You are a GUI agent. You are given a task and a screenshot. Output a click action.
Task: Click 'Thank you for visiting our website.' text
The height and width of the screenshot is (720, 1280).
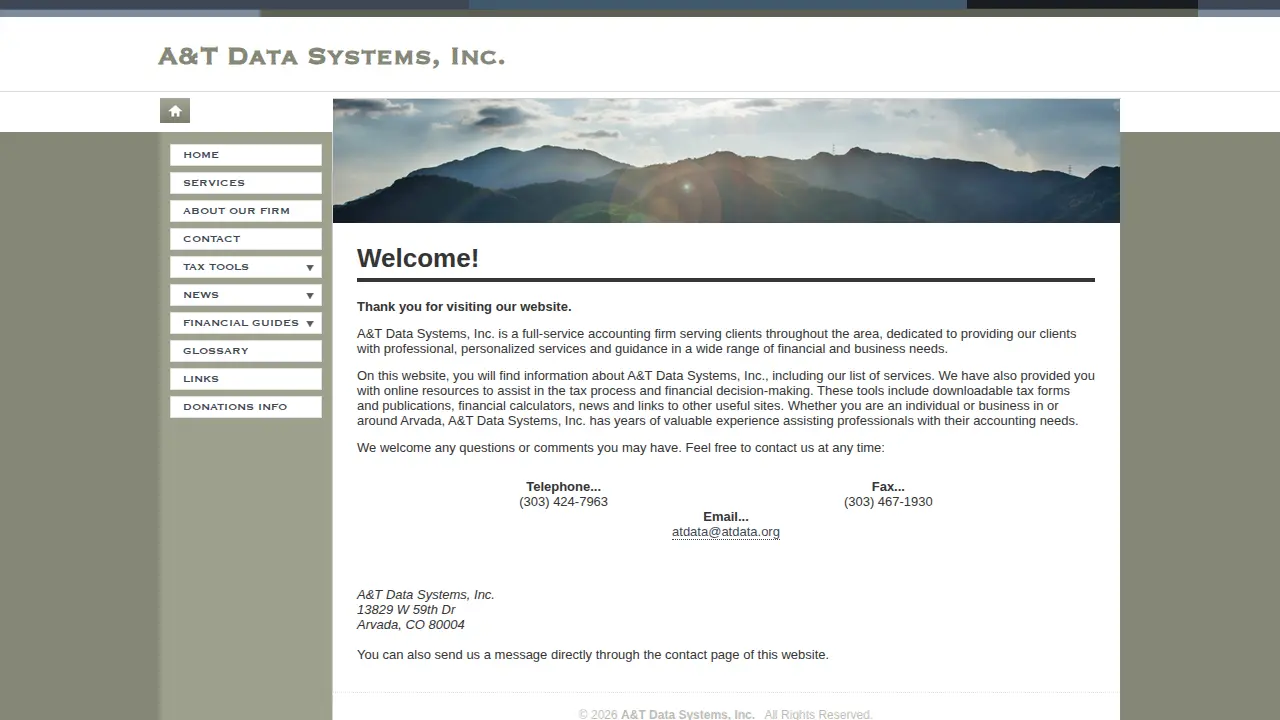coord(464,307)
